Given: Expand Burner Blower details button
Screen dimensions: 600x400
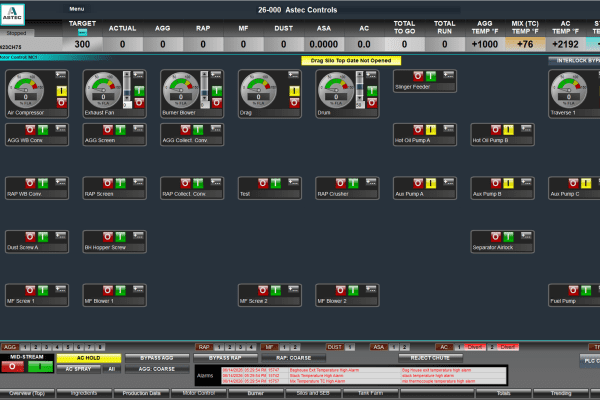Looking at the screenshot, I should (x=216, y=75).
